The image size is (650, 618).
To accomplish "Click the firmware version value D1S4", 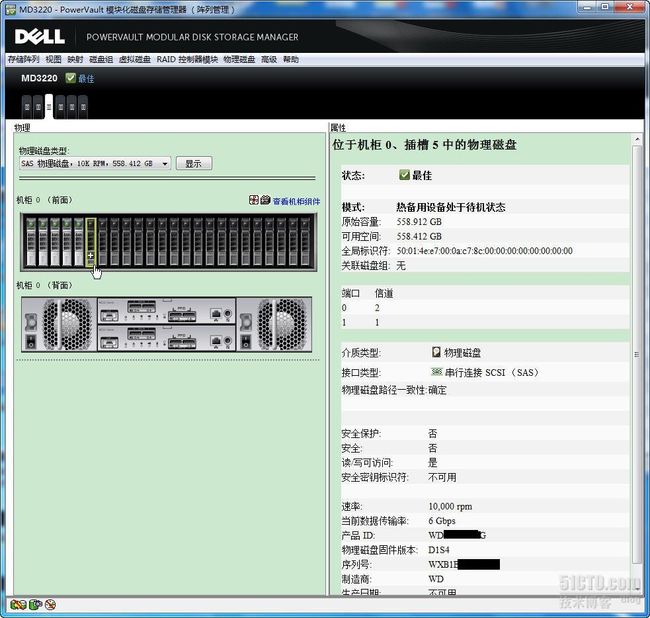I will [x=439, y=550].
